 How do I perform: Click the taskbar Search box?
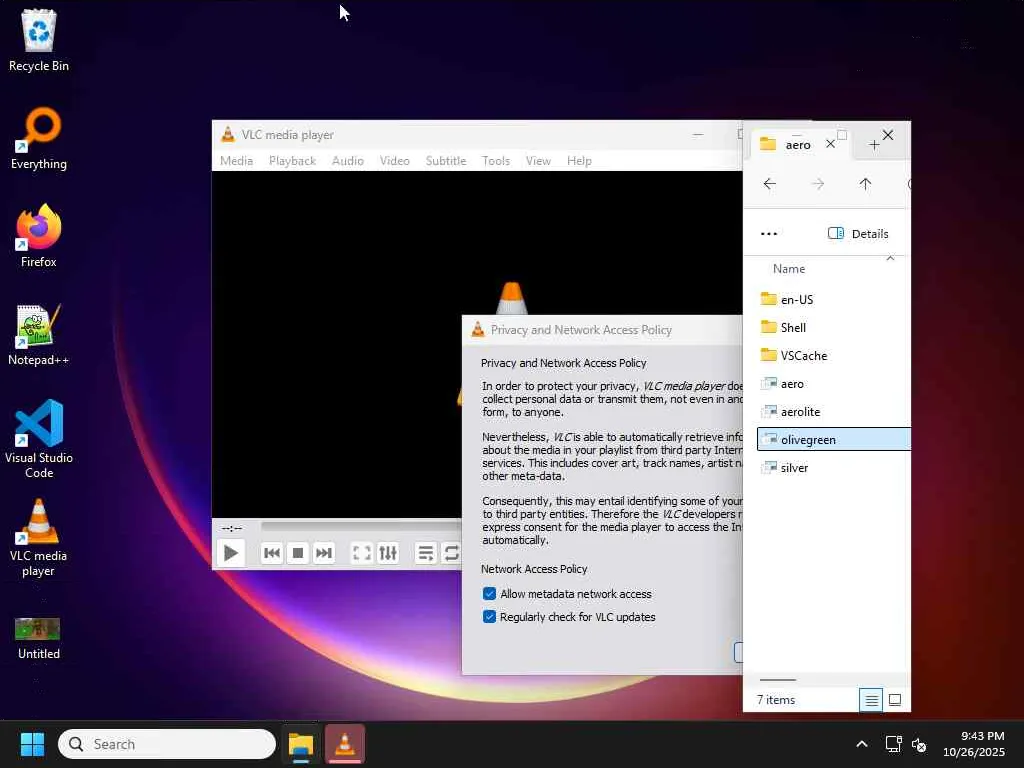[x=167, y=744]
